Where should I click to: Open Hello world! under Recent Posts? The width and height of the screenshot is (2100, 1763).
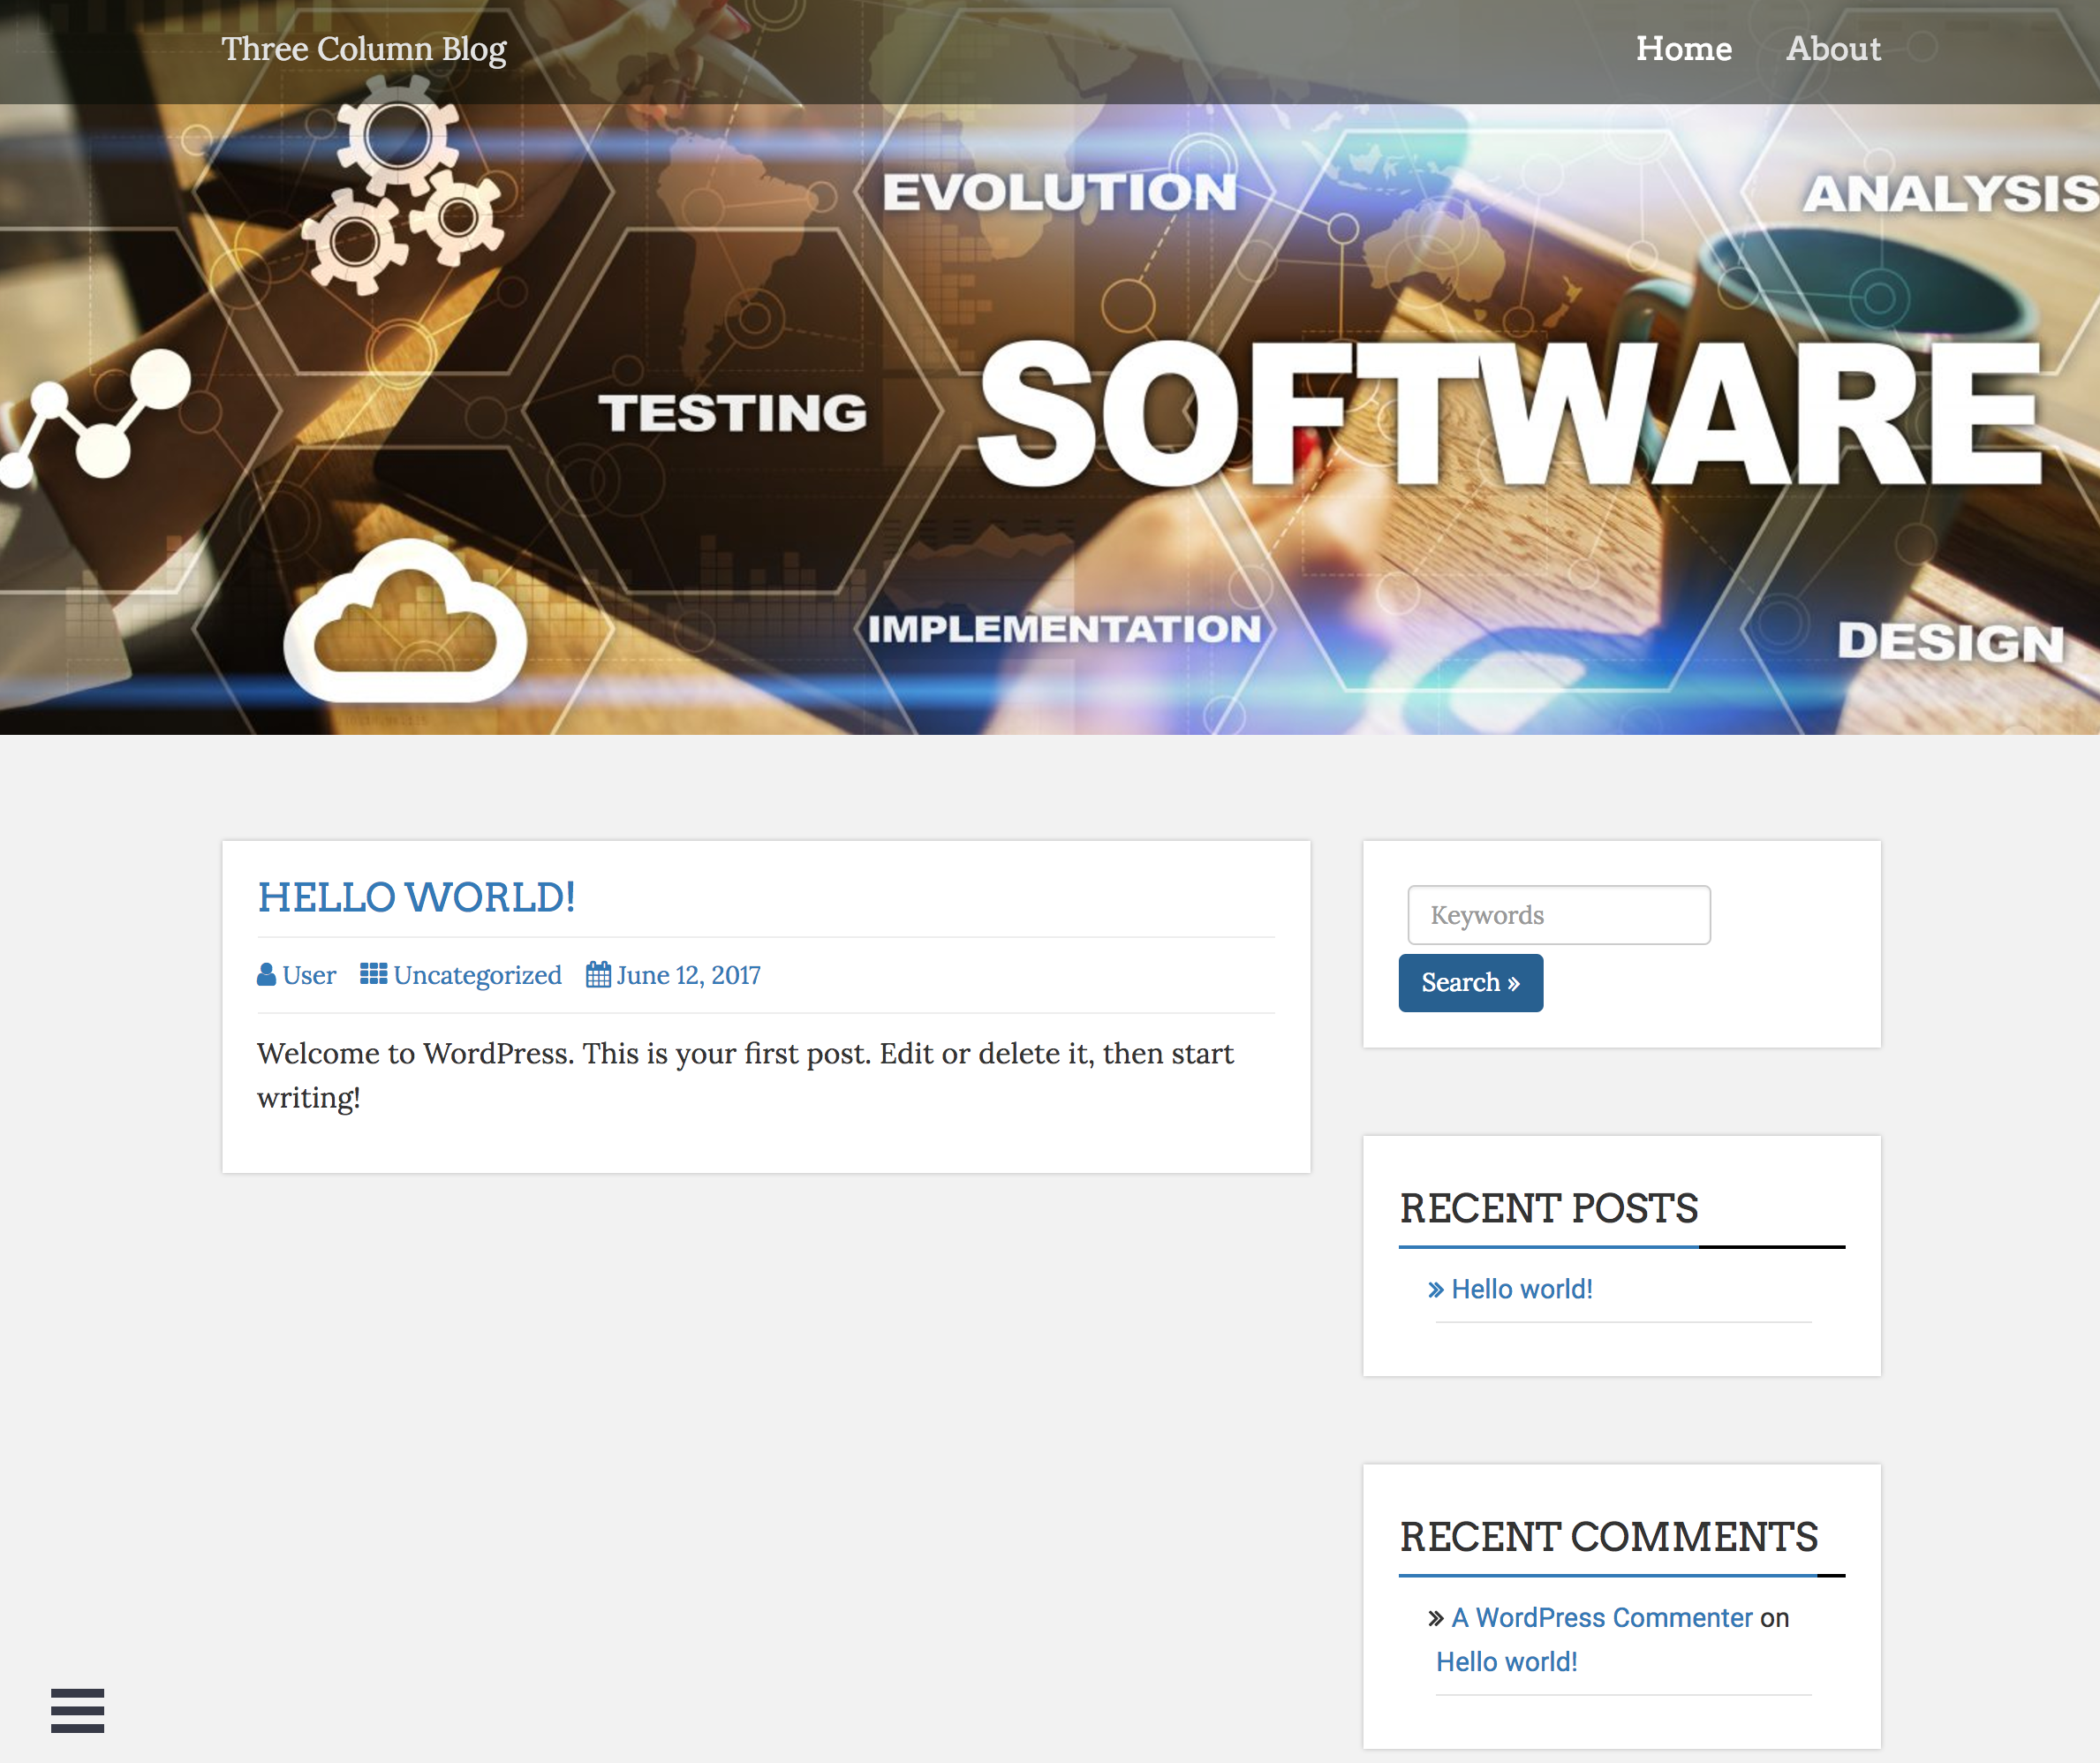(x=1521, y=1290)
